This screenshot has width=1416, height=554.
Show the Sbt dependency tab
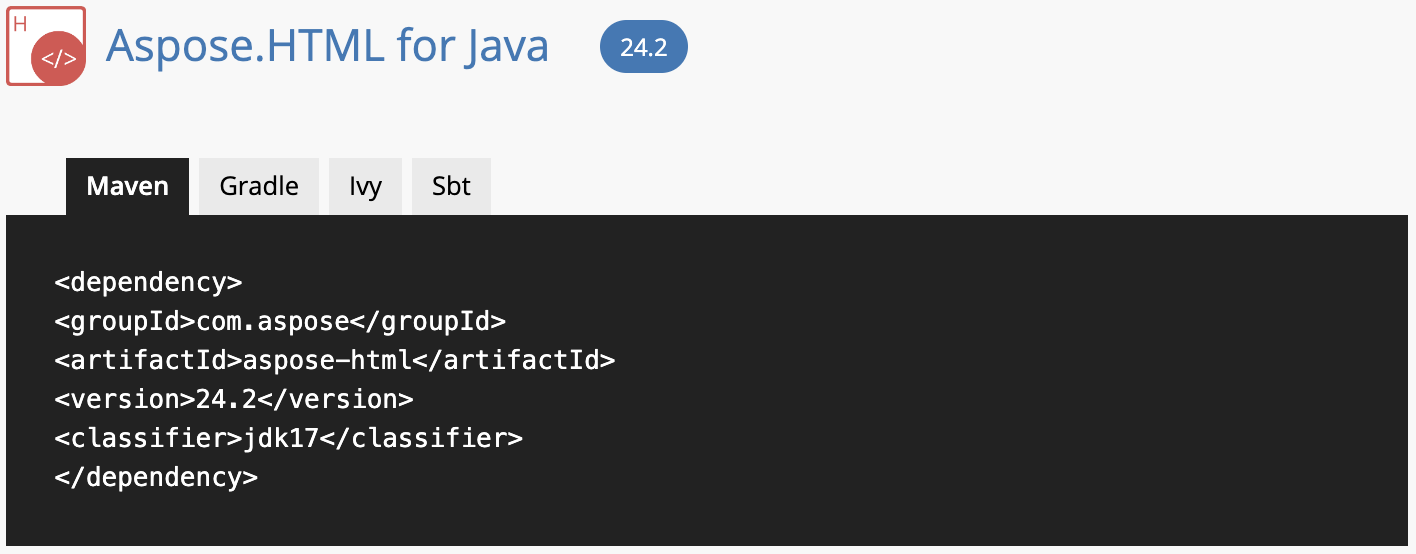tap(451, 186)
